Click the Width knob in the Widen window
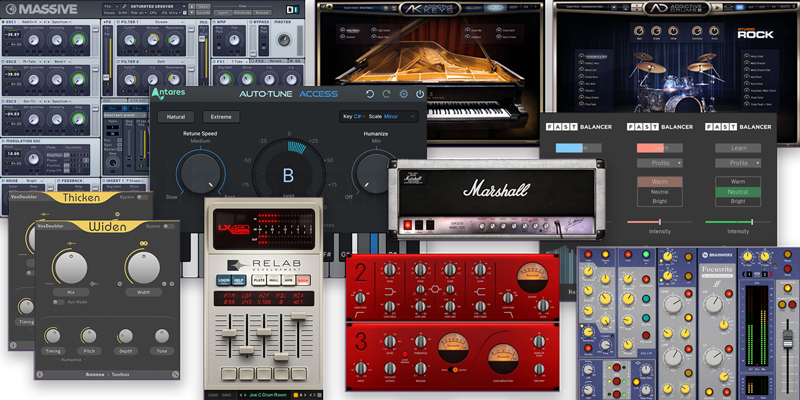 tap(143, 269)
